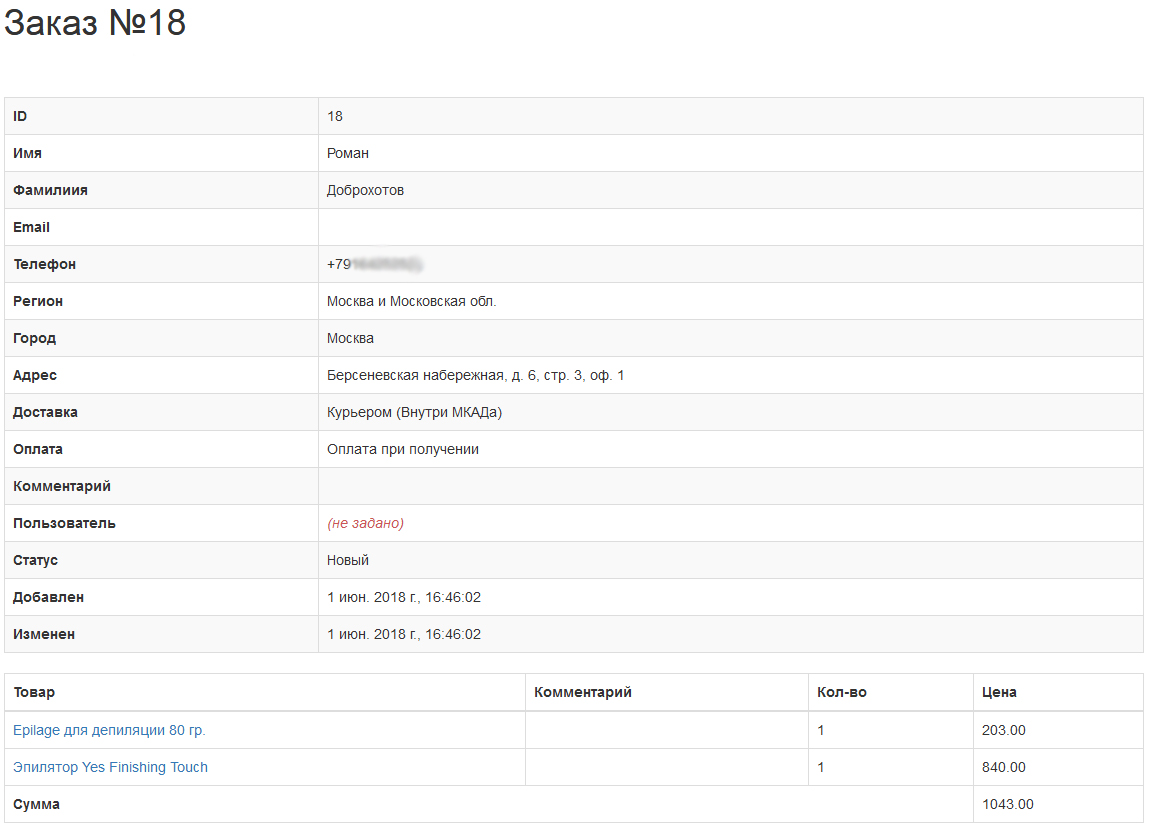Viewport: 1157px width, 838px height.
Task: Open the Epilage для депиляции 80 гр. link
Action: pos(109,730)
